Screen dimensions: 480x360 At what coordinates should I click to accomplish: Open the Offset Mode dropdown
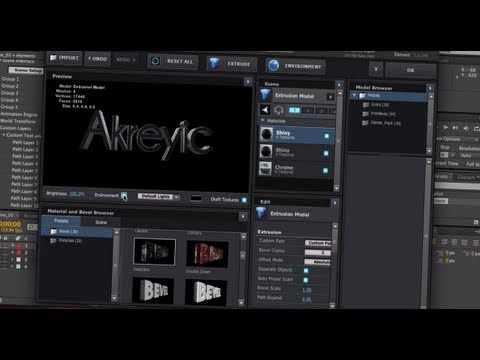[317, 262]
